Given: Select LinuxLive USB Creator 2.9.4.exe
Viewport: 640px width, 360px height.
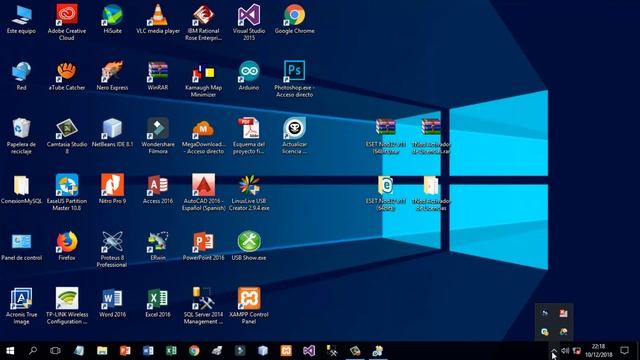Looking at the screenshot, I should pyautogui.click(x=249, y=192).
